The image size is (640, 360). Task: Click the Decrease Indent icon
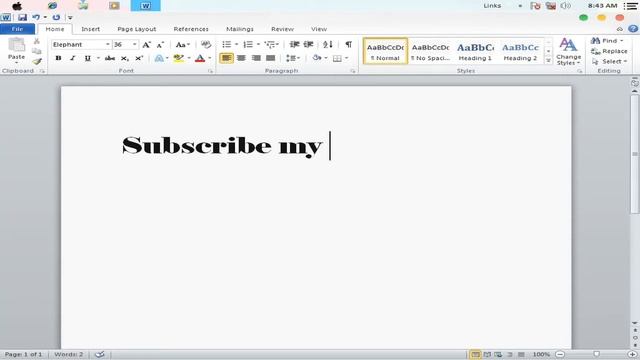click(294, 44)
